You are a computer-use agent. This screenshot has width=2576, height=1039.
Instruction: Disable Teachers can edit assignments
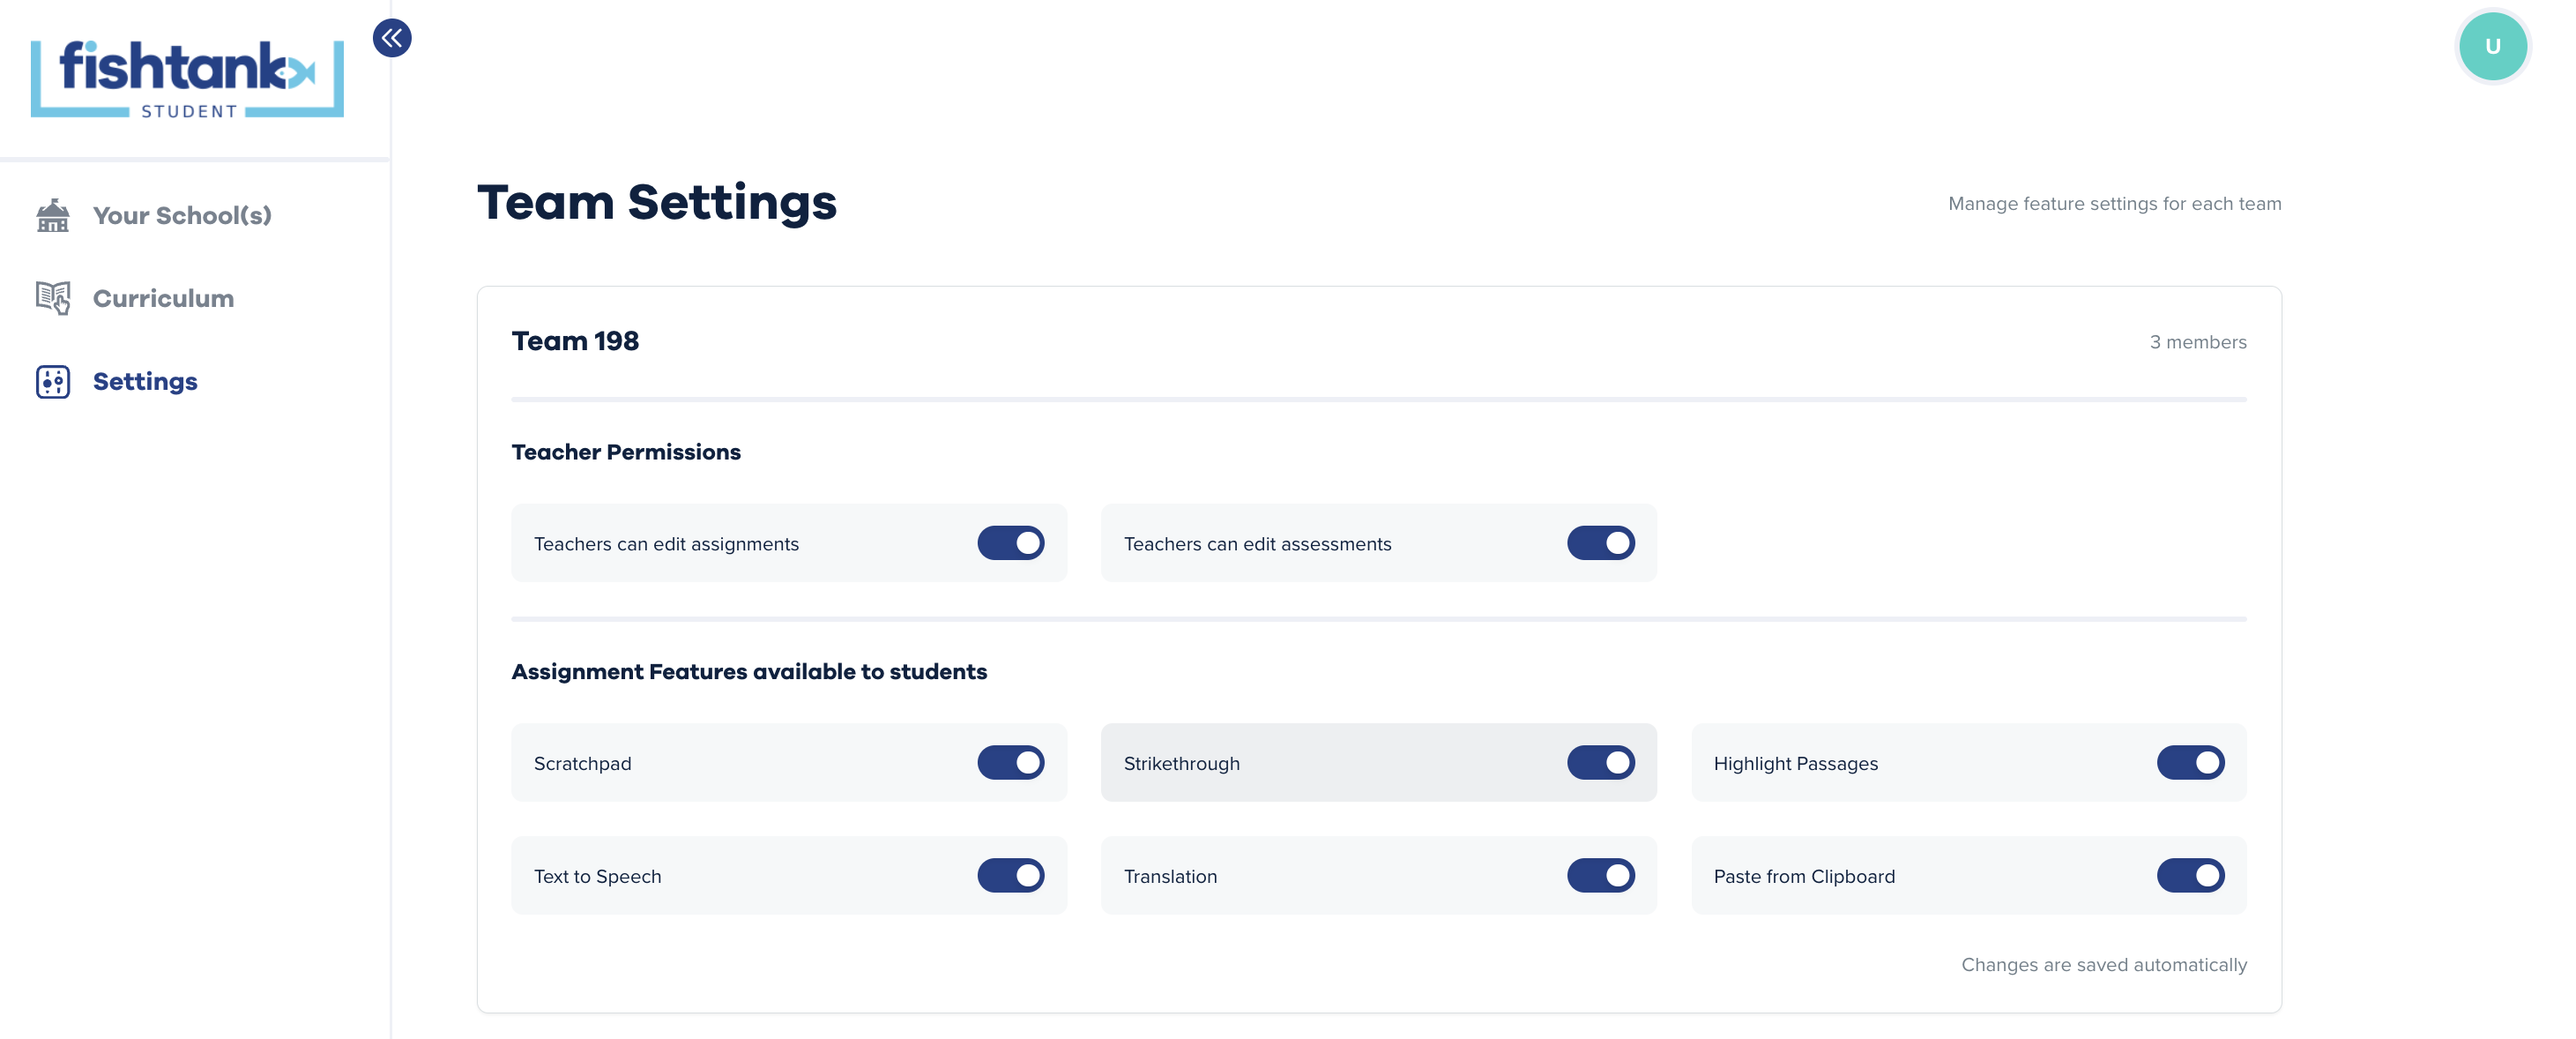click(x=1010, y=543)
